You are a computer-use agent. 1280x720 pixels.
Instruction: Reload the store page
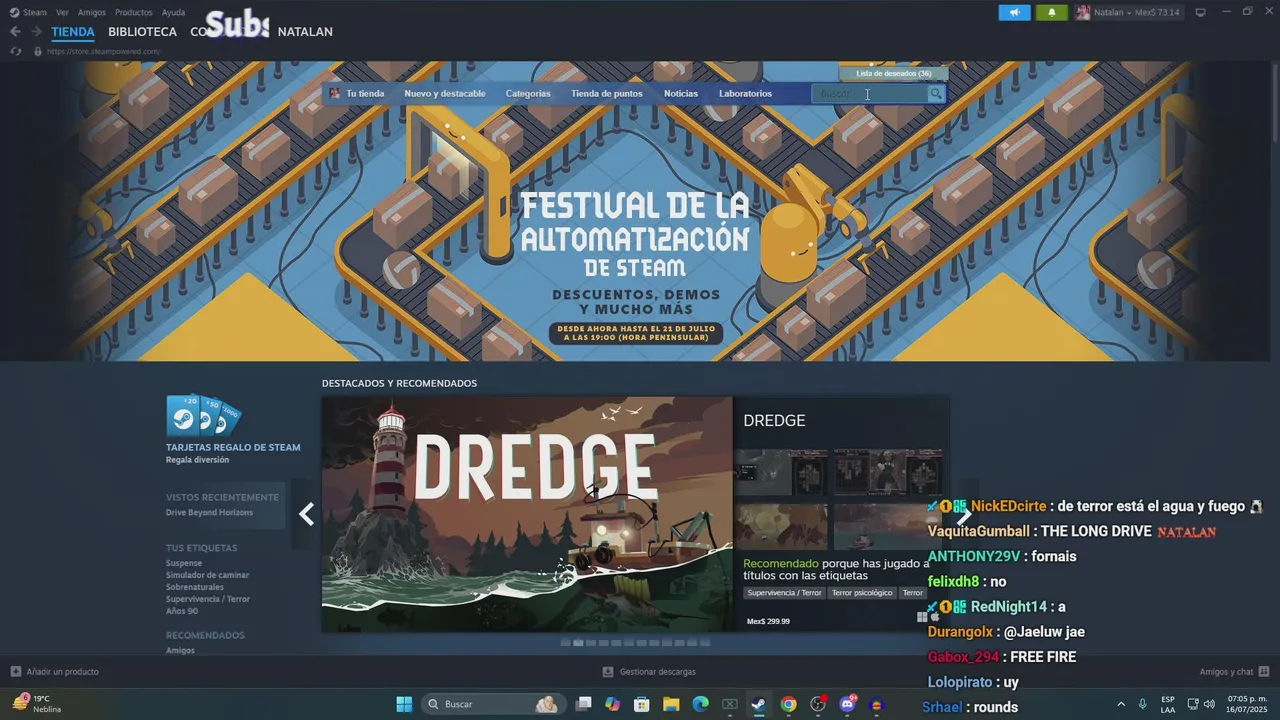16,51
